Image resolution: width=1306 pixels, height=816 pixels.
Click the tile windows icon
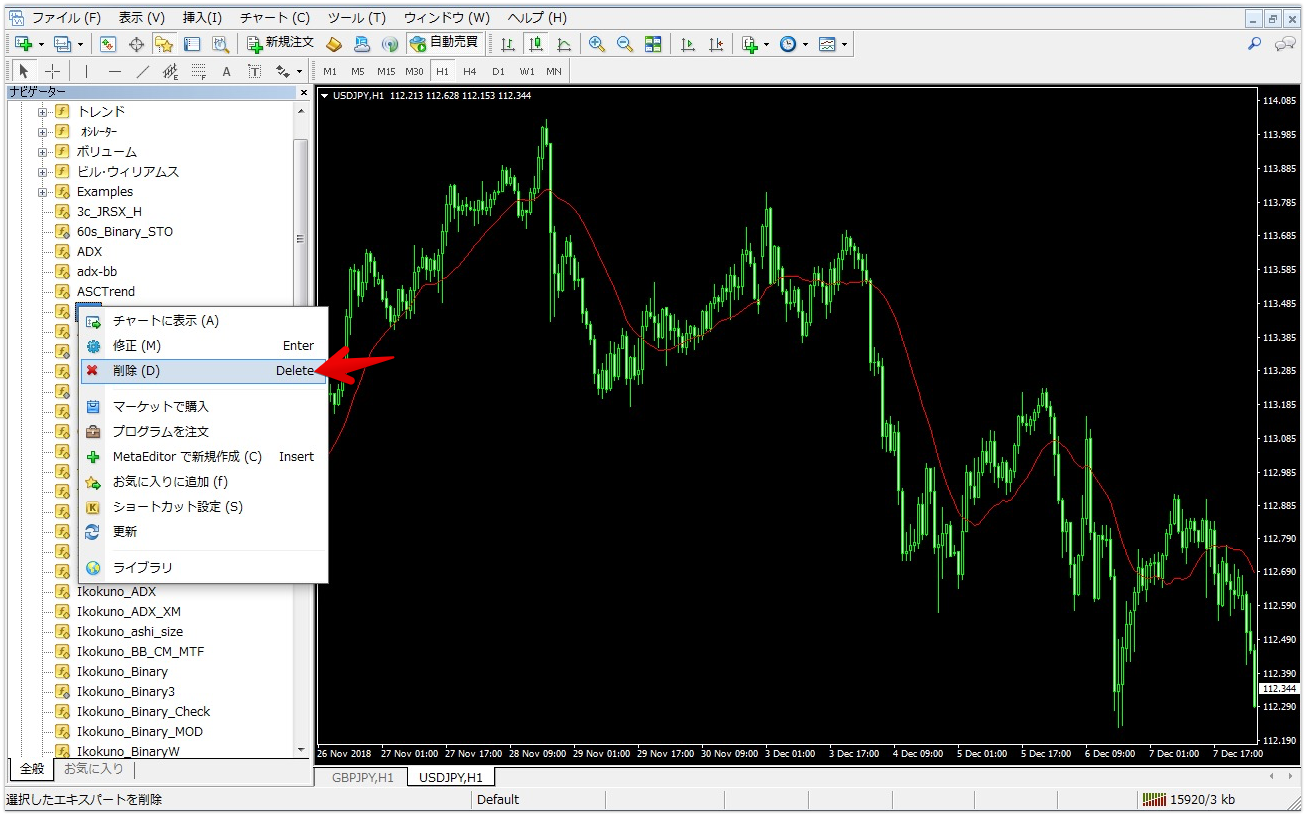pos(653,44)
